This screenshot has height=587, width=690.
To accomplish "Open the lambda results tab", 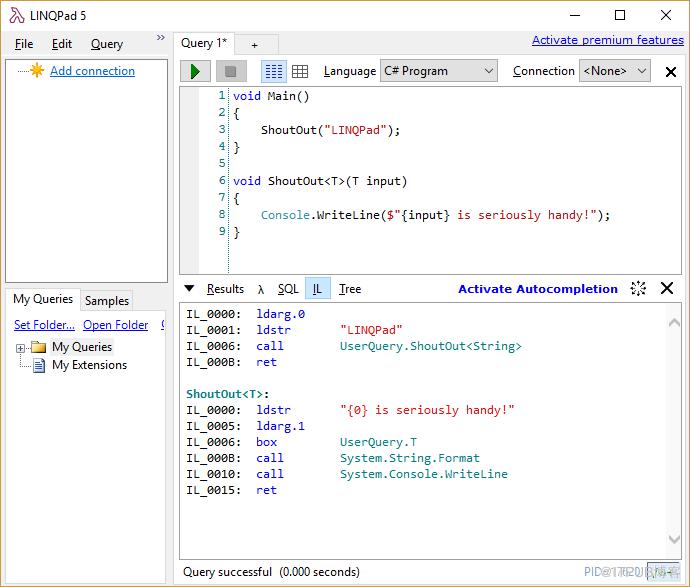I will (261, 289).
